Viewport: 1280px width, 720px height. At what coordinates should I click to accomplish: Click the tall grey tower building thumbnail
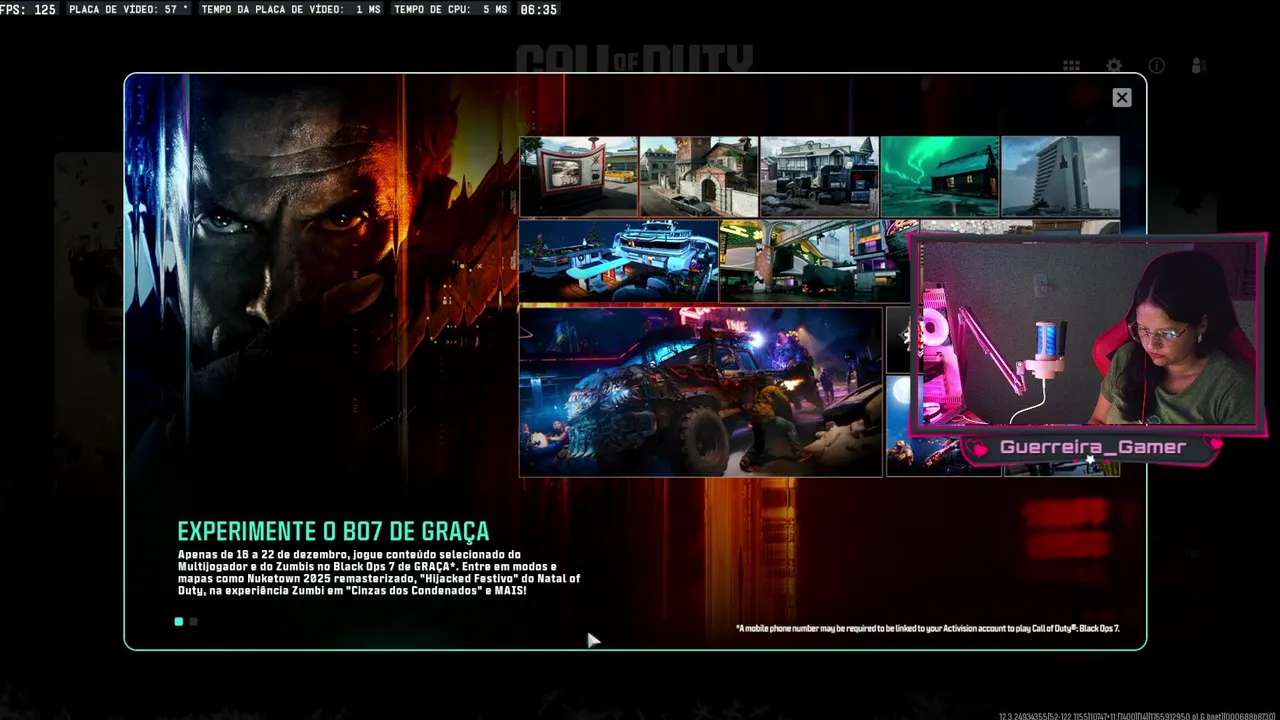(x=1060, y=176)
